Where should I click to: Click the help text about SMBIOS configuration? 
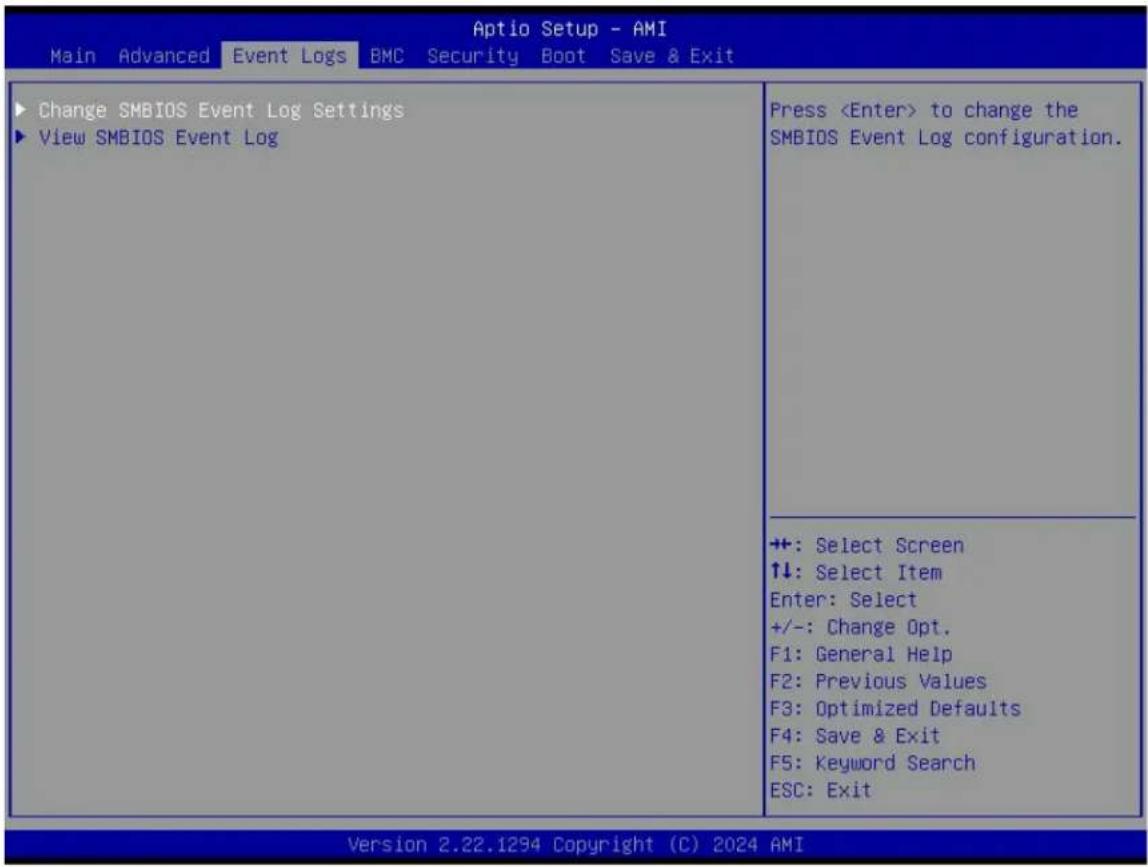point(945,124)
